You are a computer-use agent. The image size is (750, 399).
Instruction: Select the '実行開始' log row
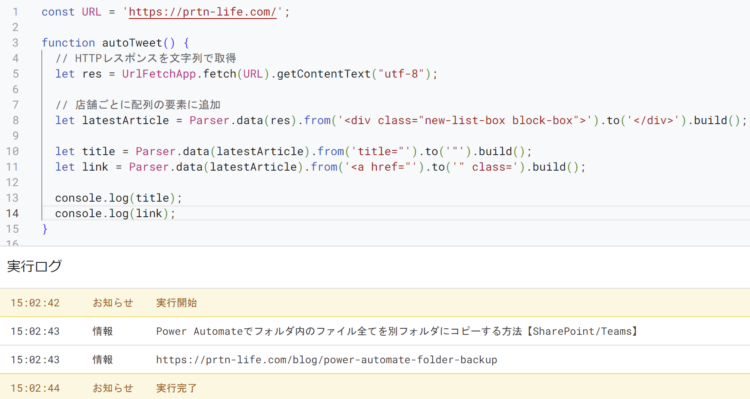point(375,302)
